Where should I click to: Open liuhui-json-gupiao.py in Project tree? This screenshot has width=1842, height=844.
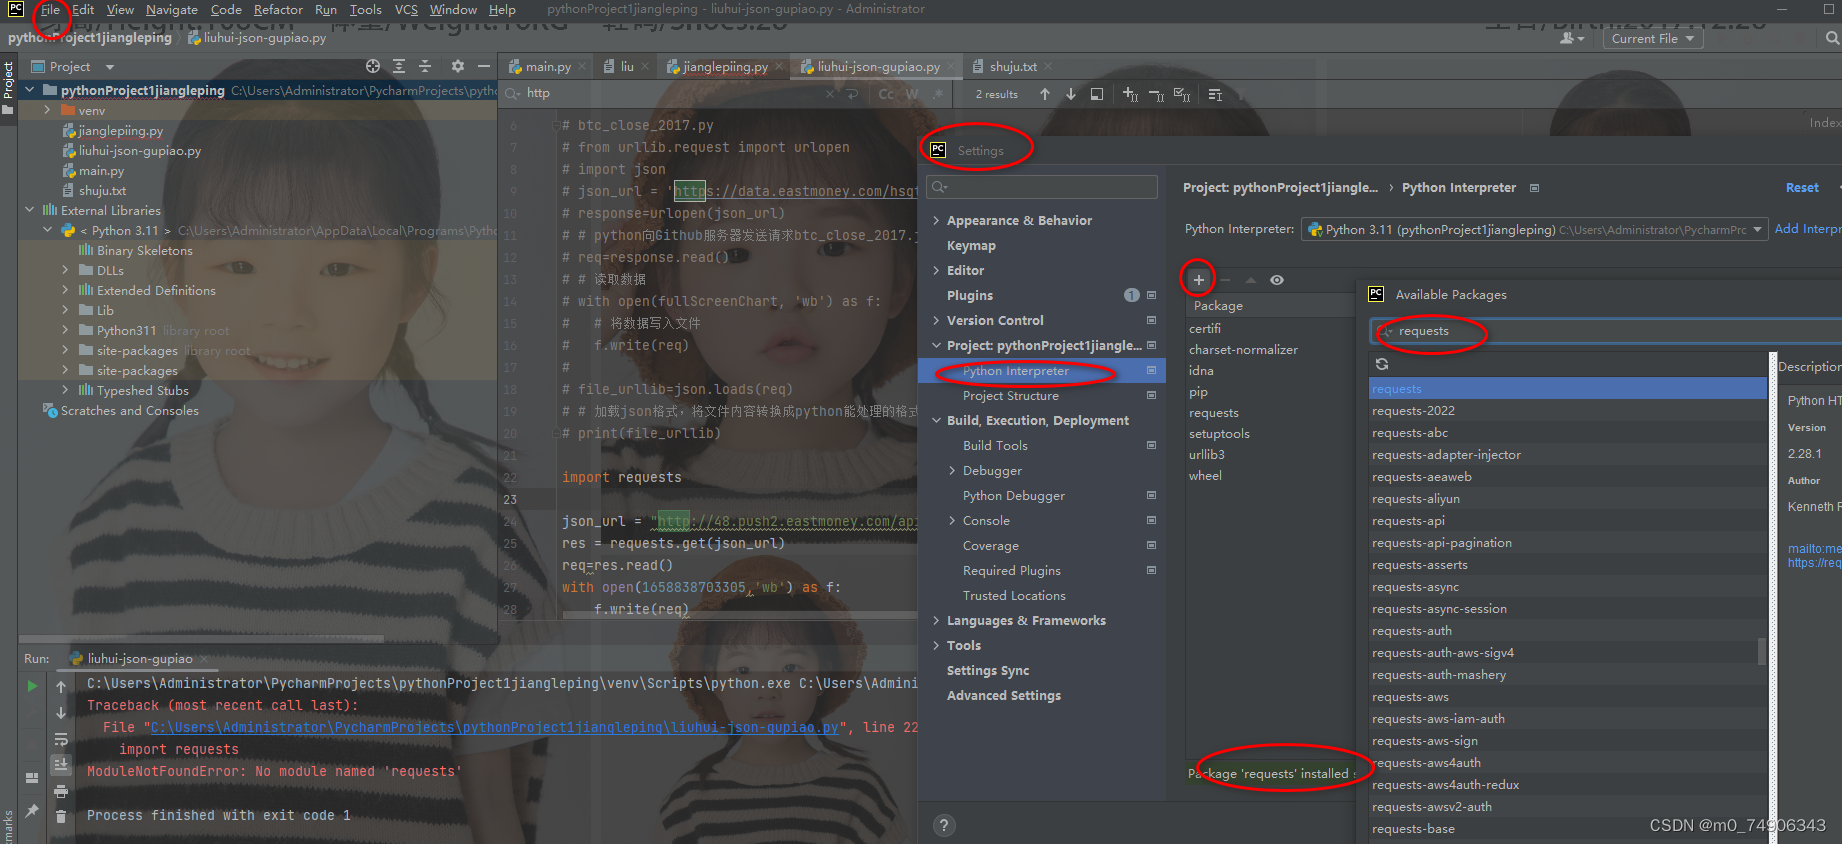click(x=140, y=151)
